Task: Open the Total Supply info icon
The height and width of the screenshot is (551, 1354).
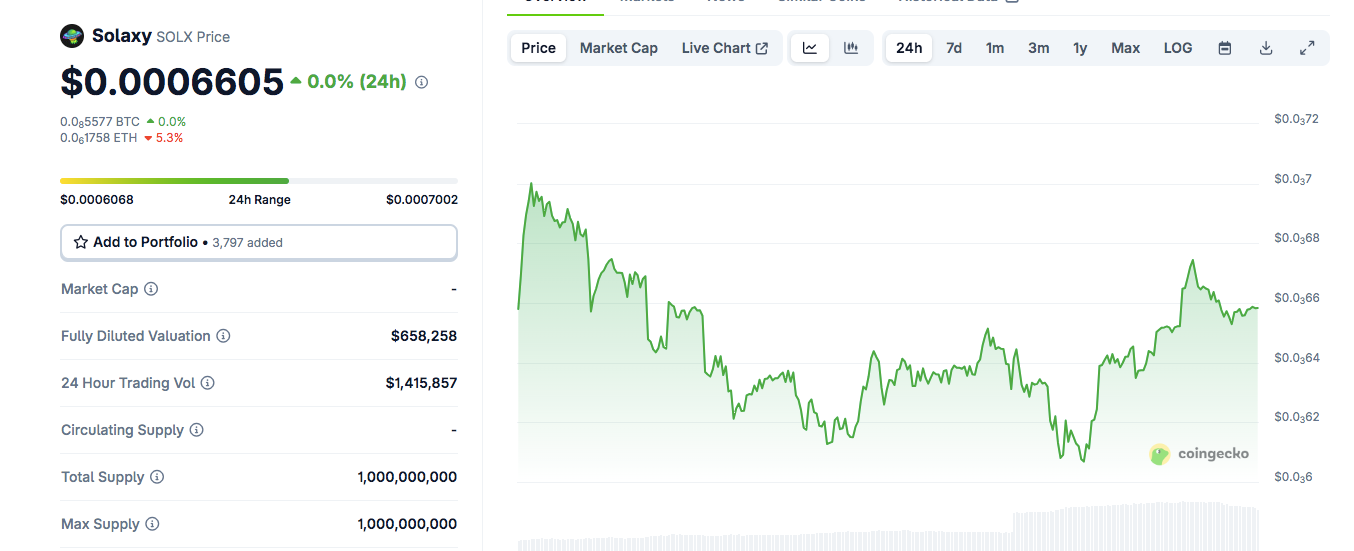Action: 157,477
